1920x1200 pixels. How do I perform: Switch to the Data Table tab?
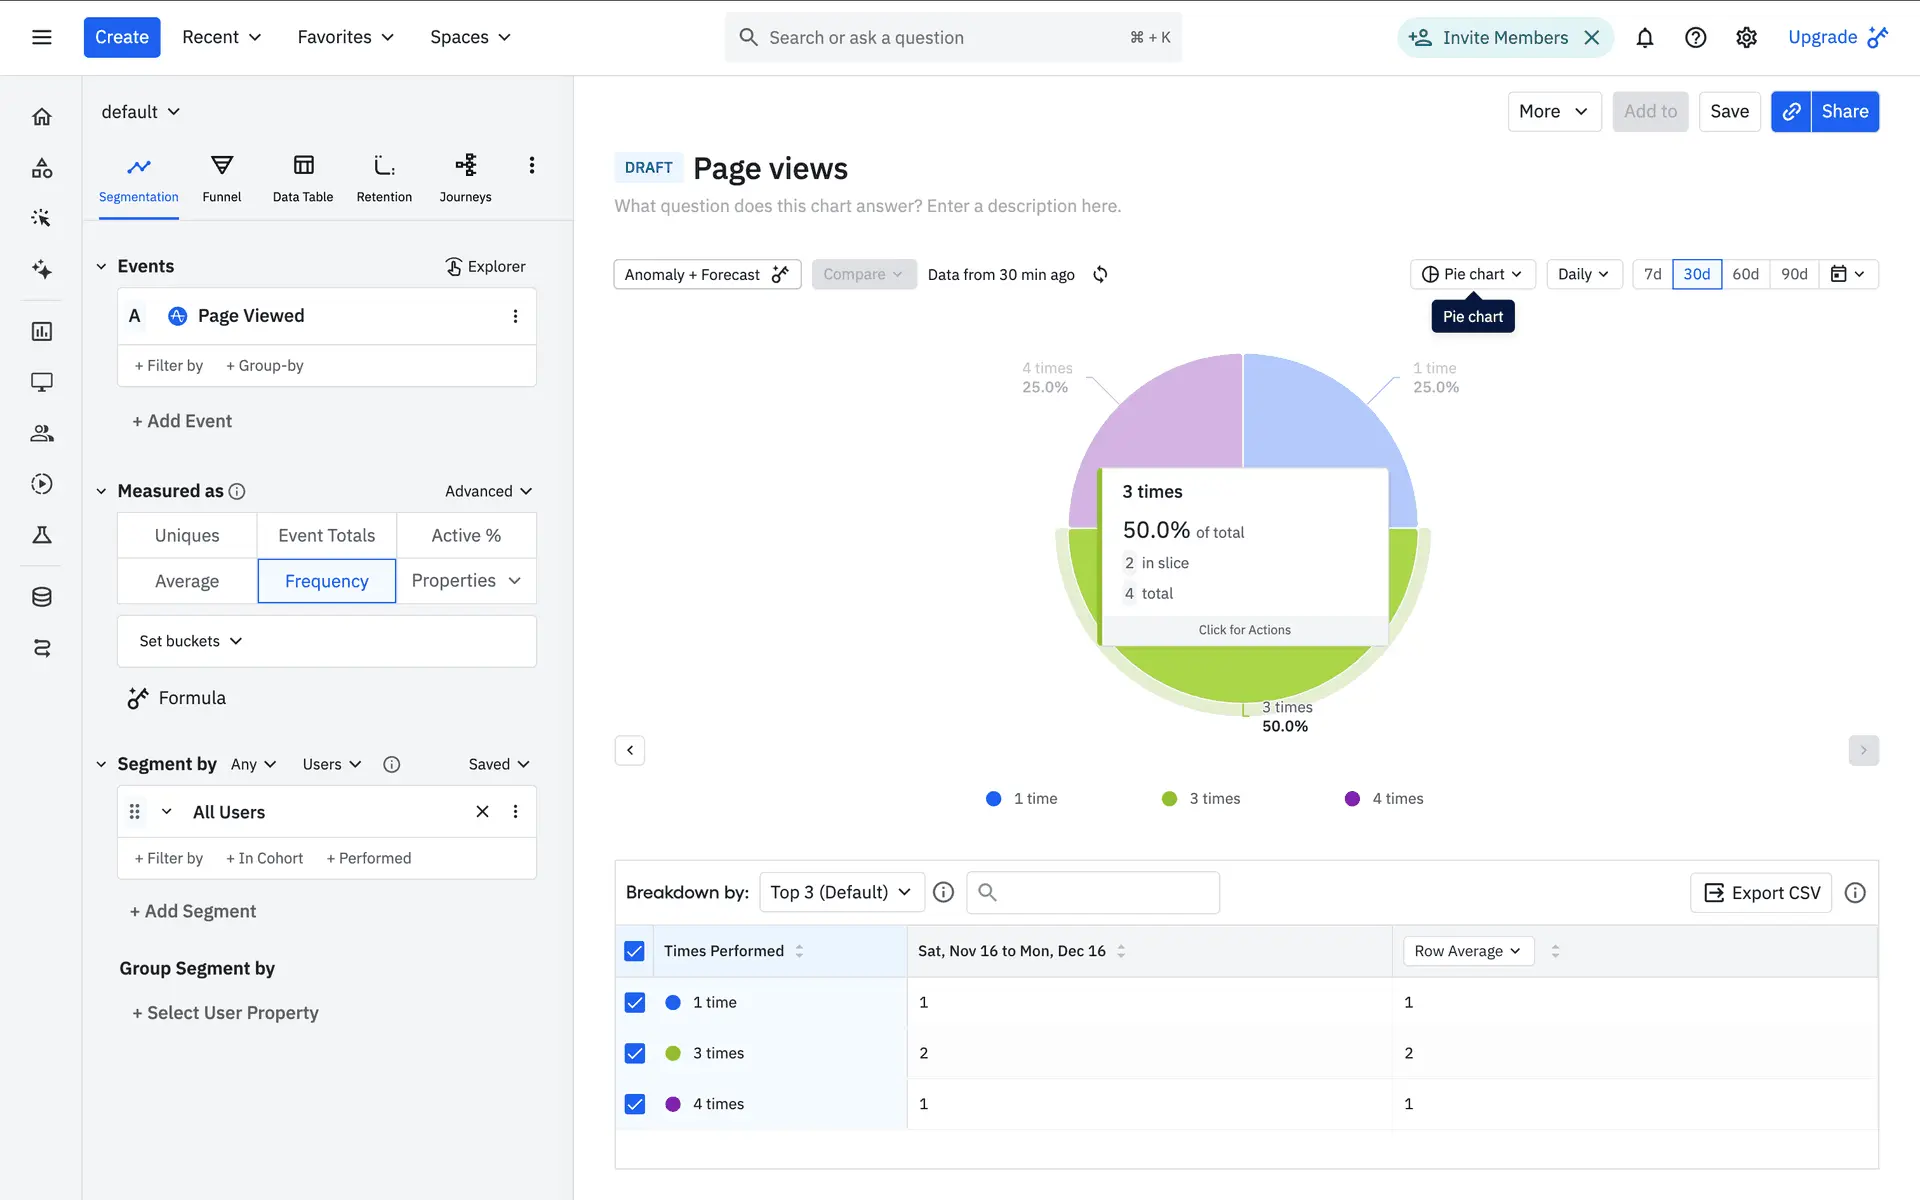[303, 178]
